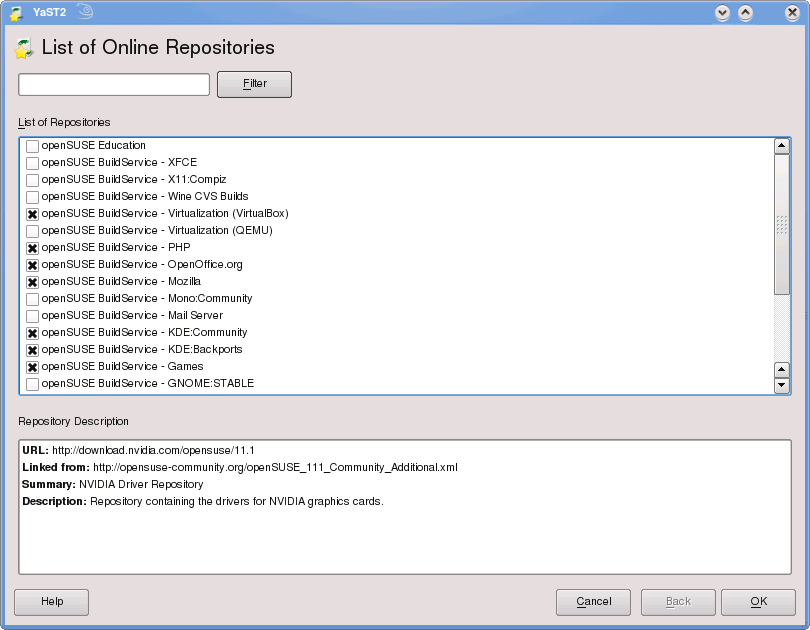
Task: Enable the XFCE repository checkbox
Action: (32, 163)
